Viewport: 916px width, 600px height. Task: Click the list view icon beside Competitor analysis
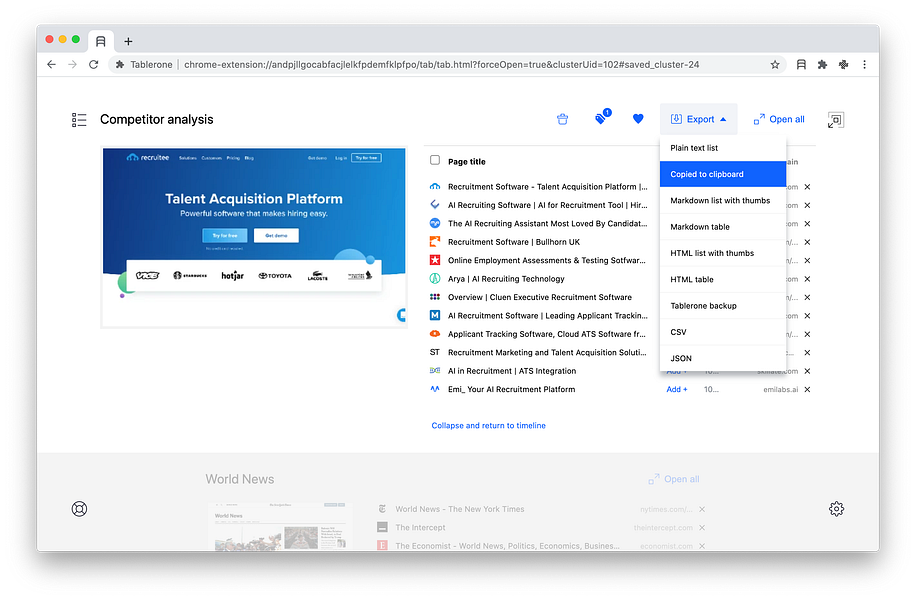click(x=79, y=120)
